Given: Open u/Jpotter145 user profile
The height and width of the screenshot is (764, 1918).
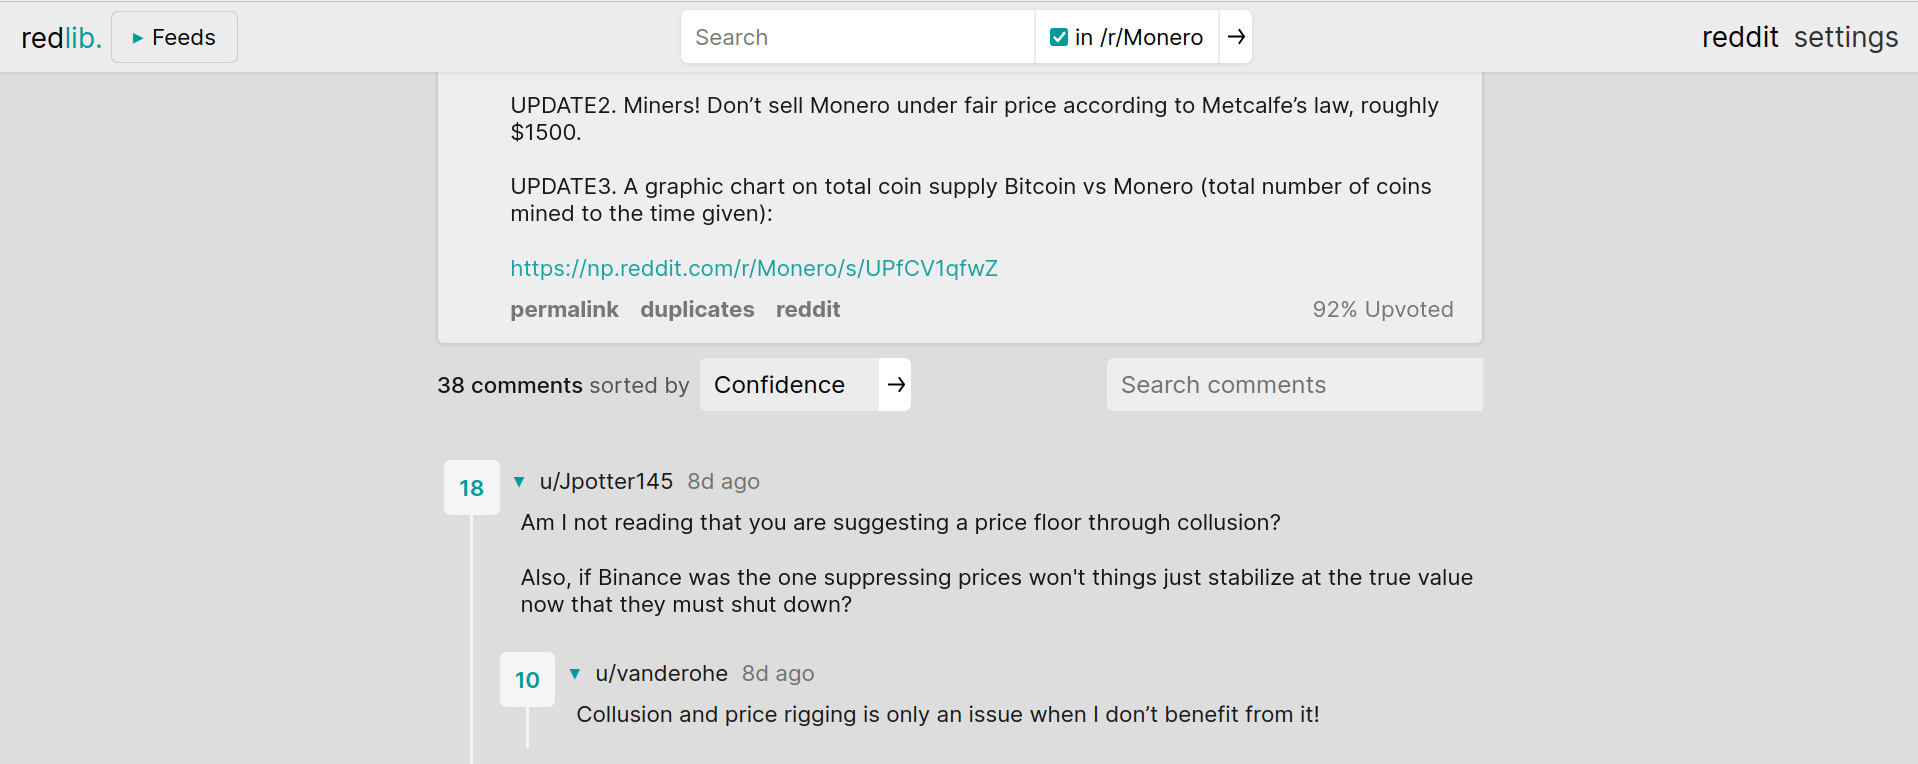Looking at the screenshot, I should pyautogui.click(x=606, y=482).
